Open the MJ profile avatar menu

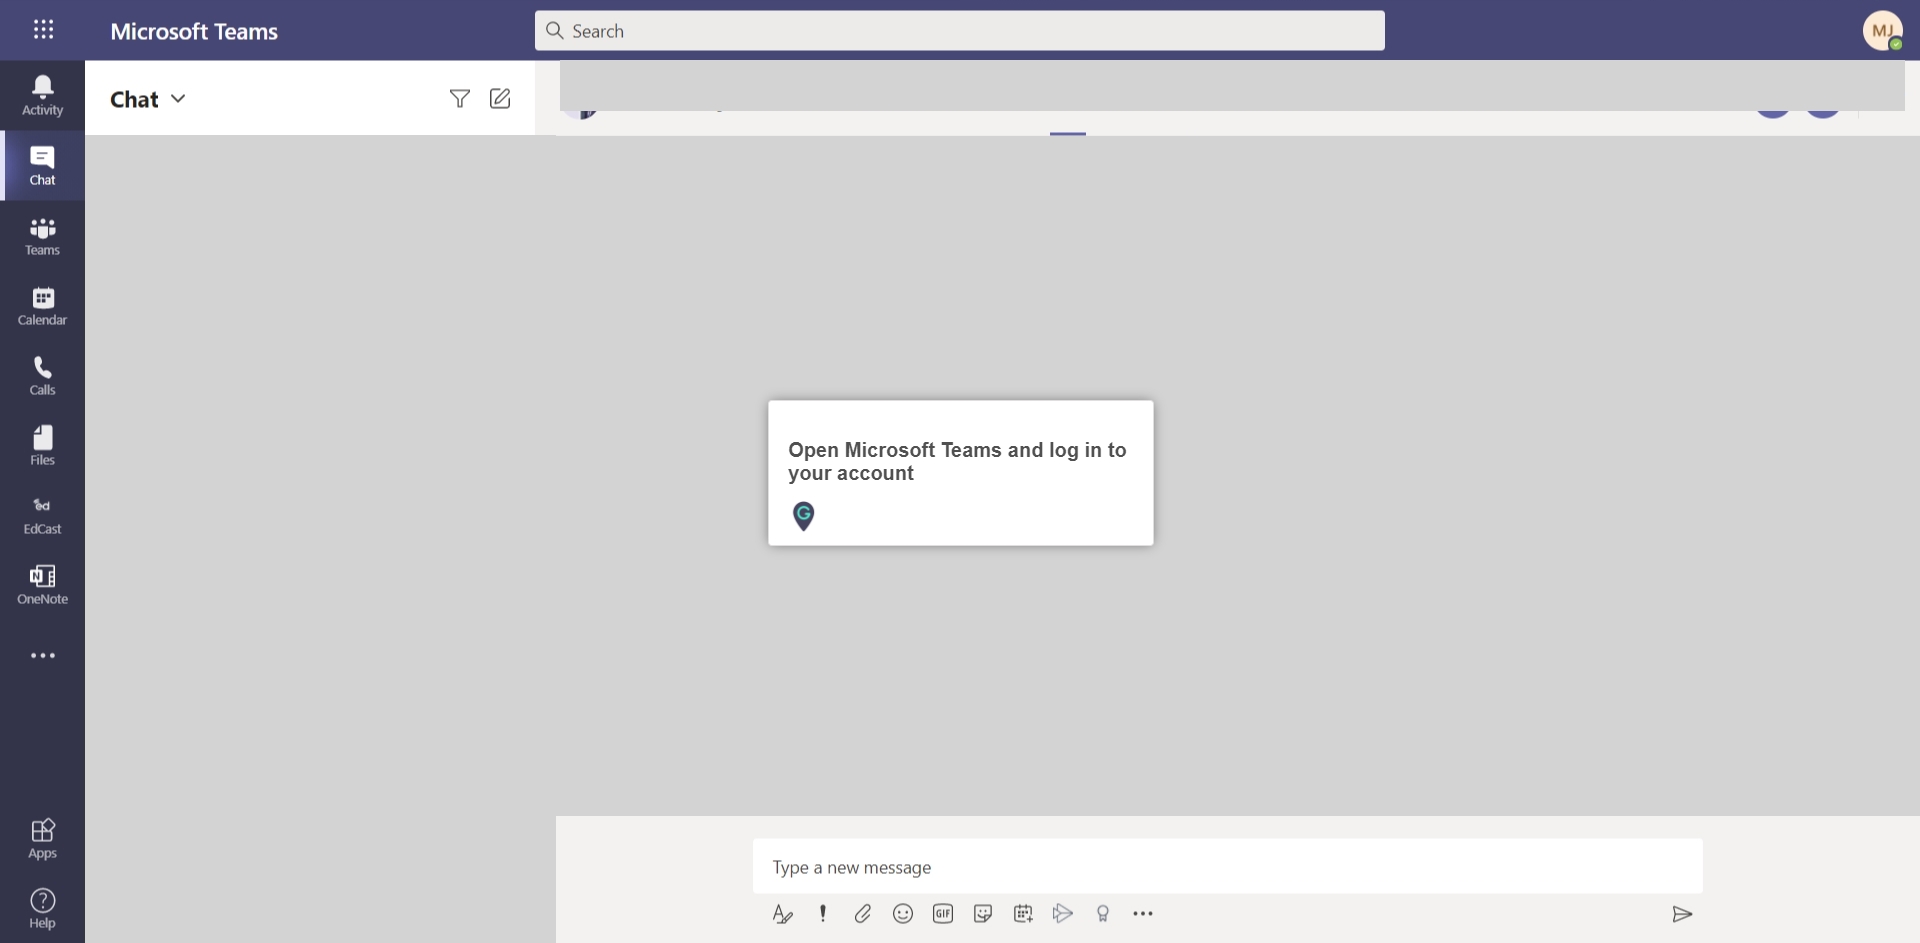(1882, 31)
